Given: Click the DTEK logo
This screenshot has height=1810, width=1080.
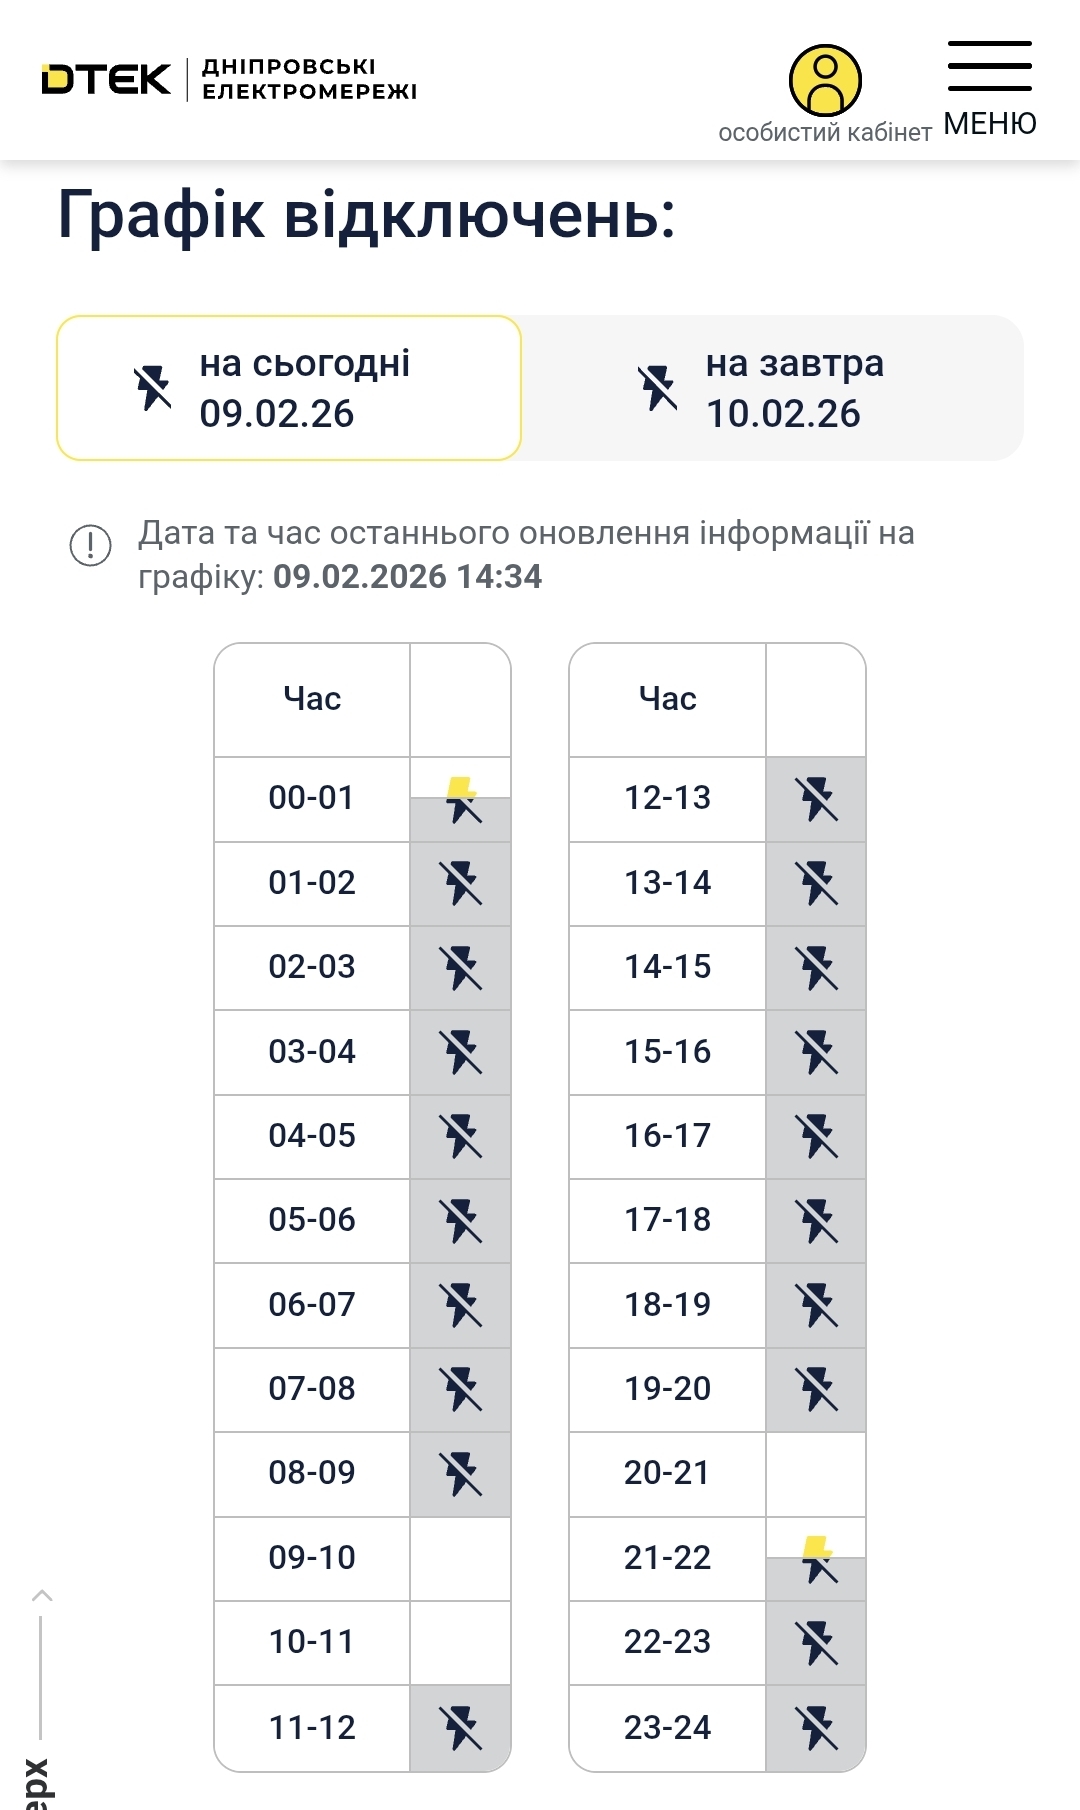Looking at the screenshot, I should [107, 80].
